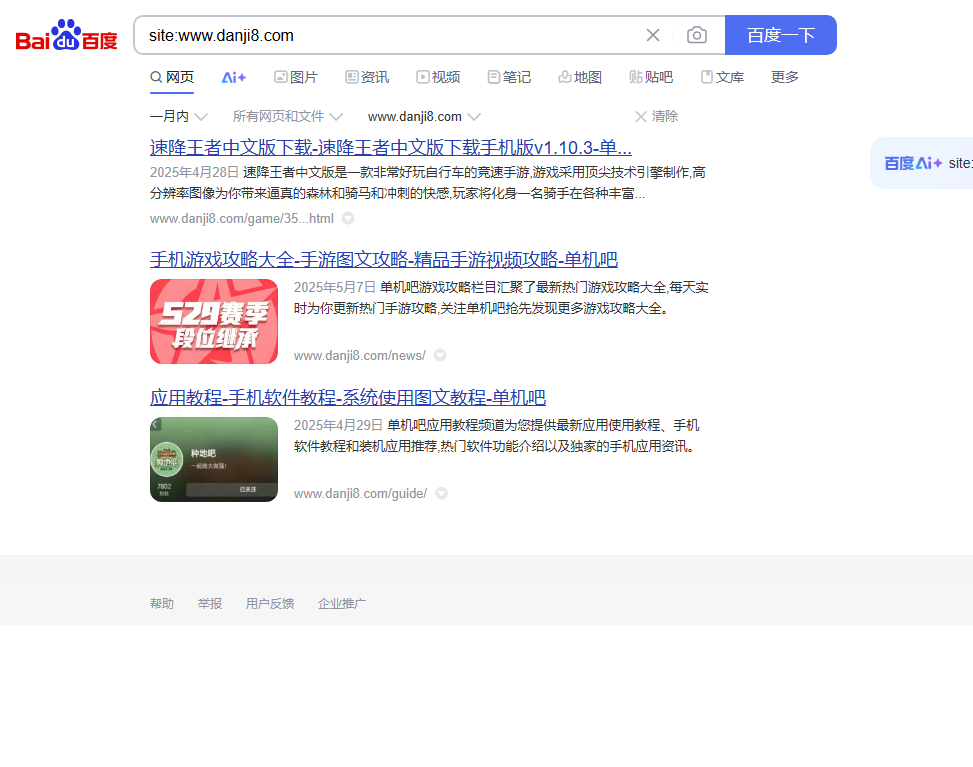Go to the 贴吧 tab
Image resolution: width=973 pixels, height=767 pixels.
(651, 77)
